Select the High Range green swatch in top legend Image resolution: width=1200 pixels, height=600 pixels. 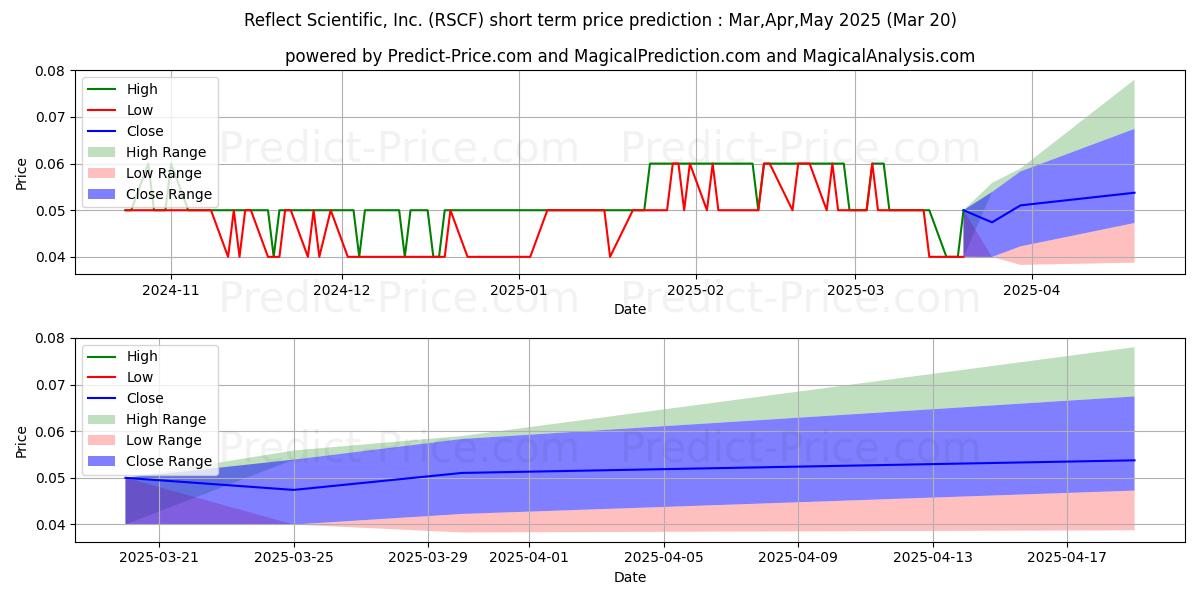(x=103, y=152)
